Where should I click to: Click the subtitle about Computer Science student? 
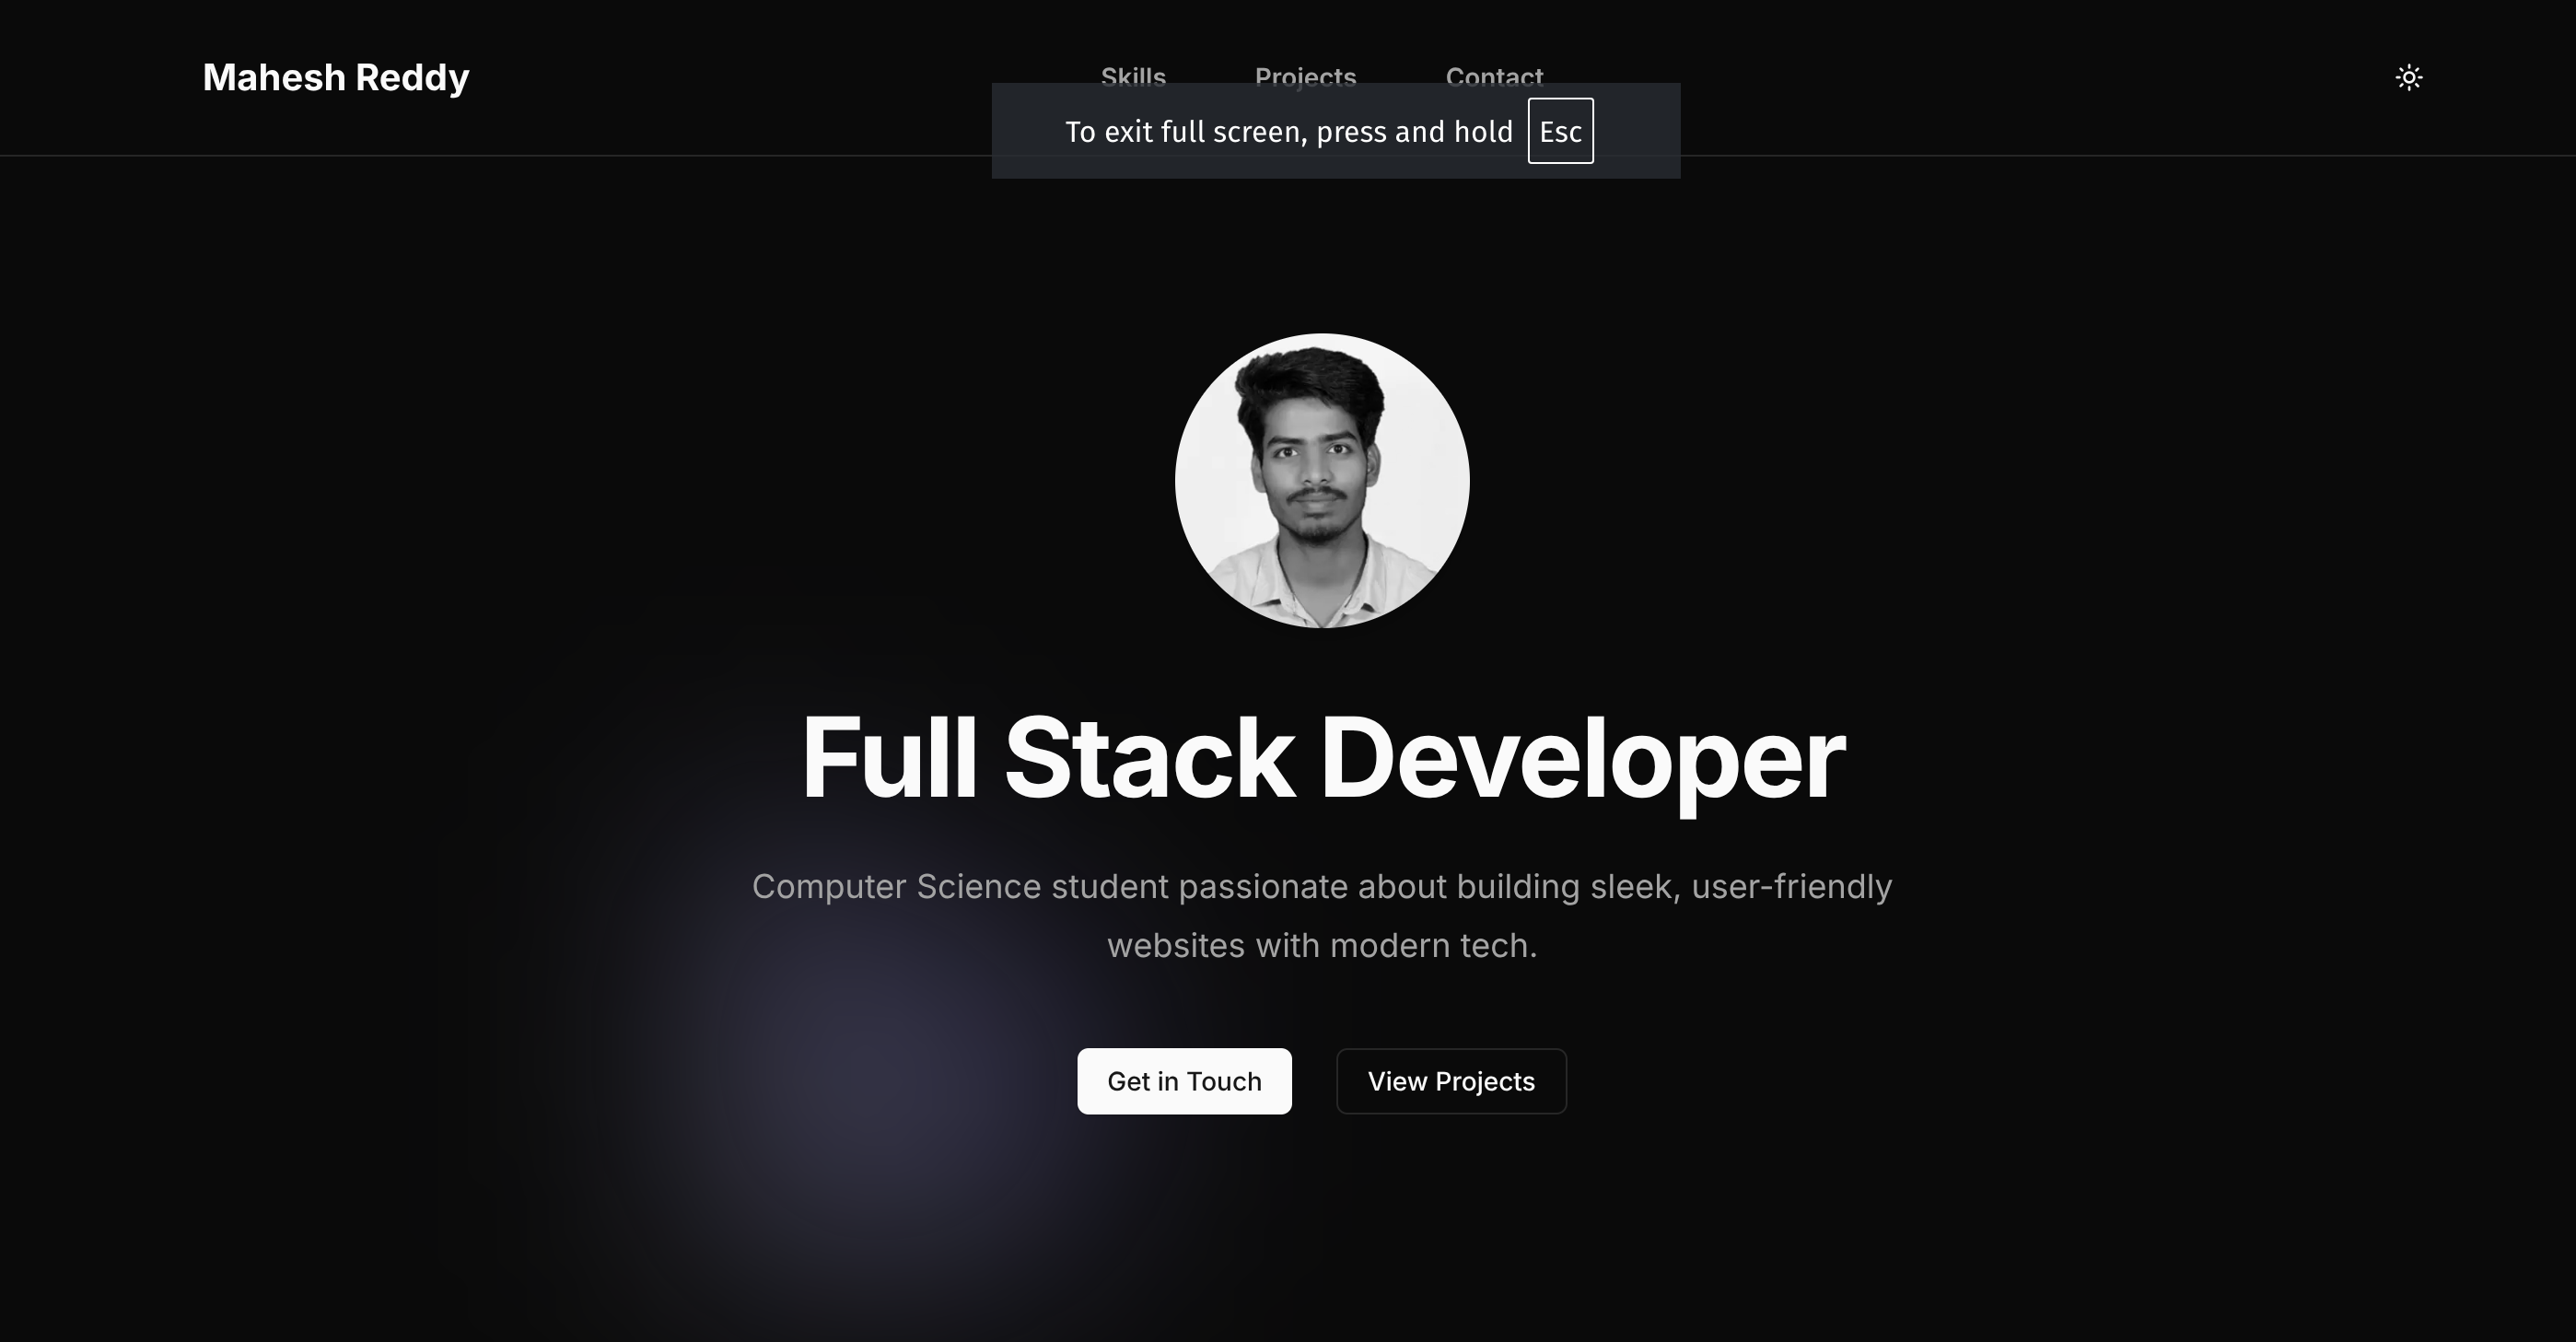tap(1323, 915)
